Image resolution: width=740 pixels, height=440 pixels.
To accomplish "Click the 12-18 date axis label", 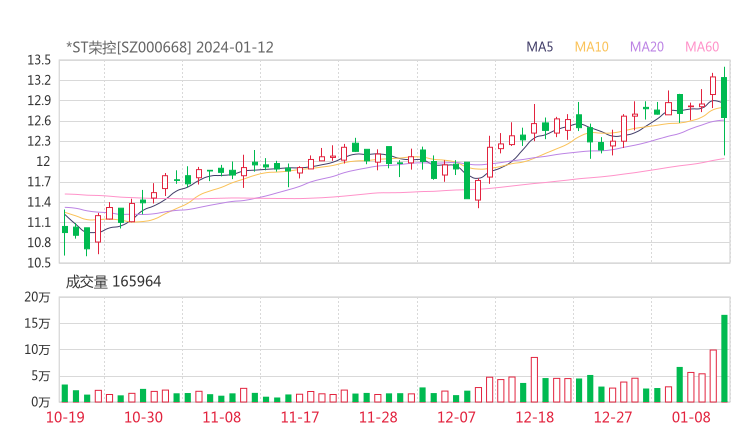I will (535, 417).
